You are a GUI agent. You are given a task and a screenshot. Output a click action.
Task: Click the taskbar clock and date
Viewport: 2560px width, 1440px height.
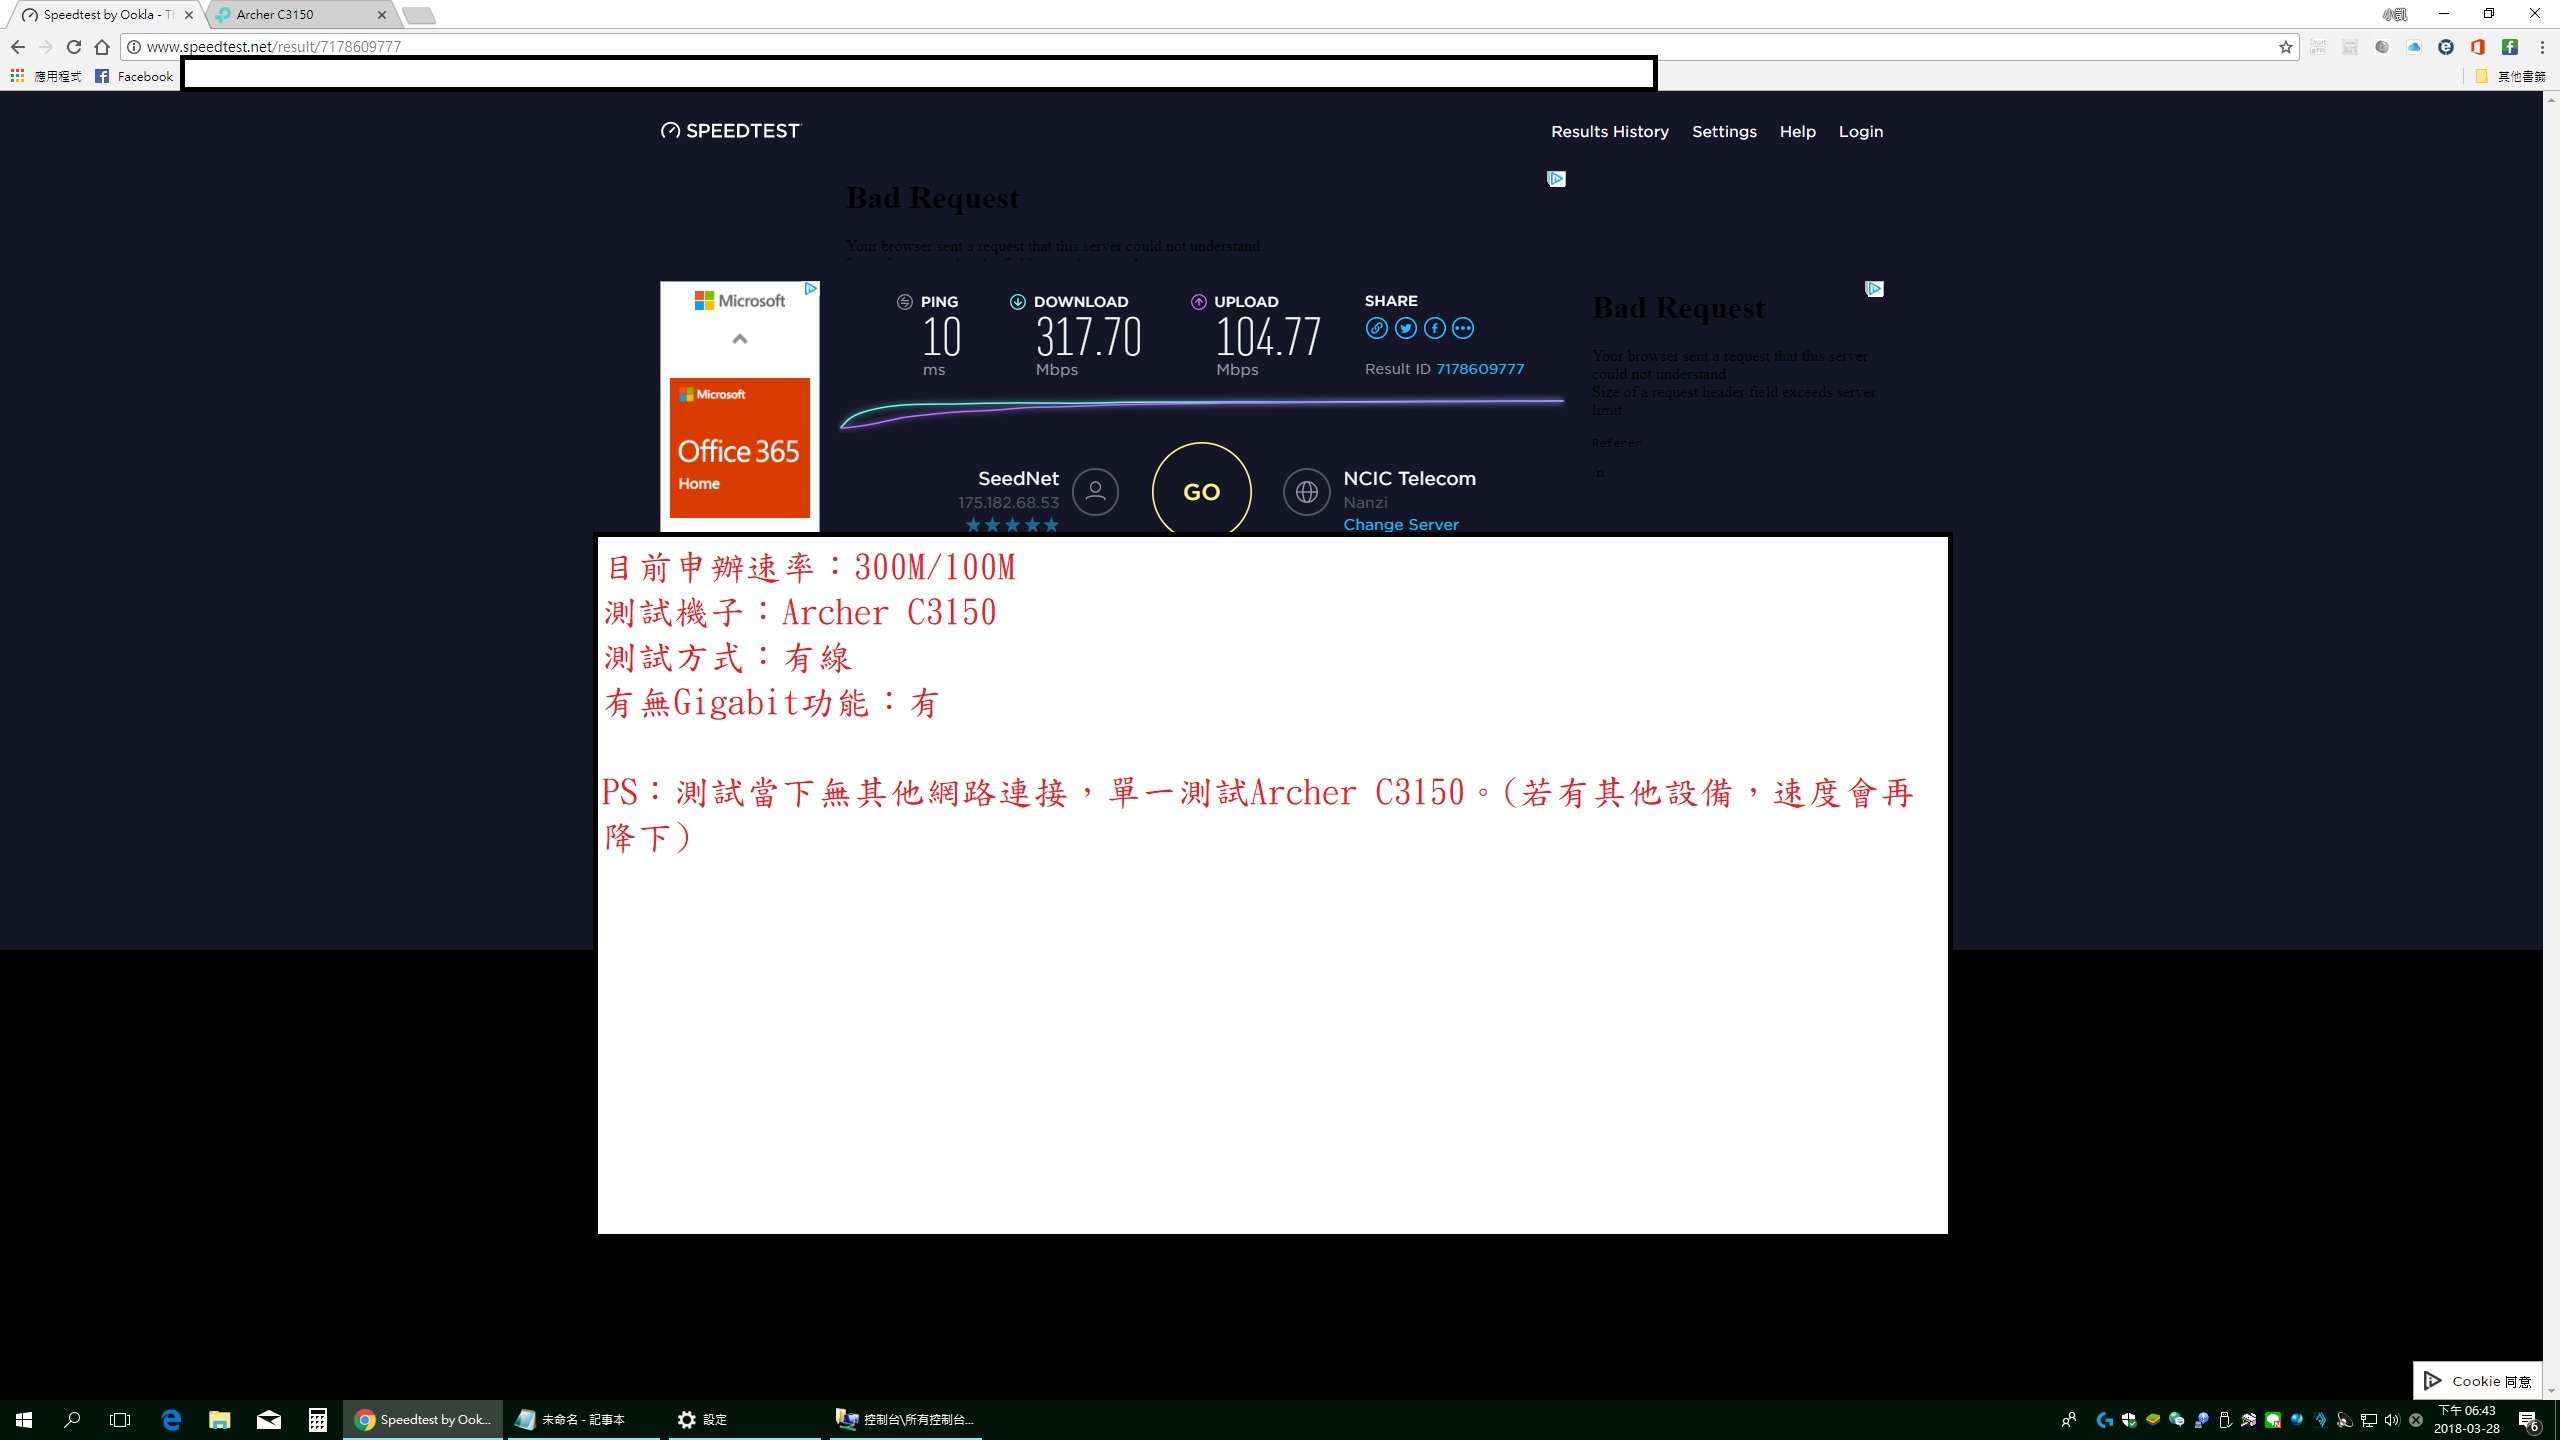point(2467,1420)
